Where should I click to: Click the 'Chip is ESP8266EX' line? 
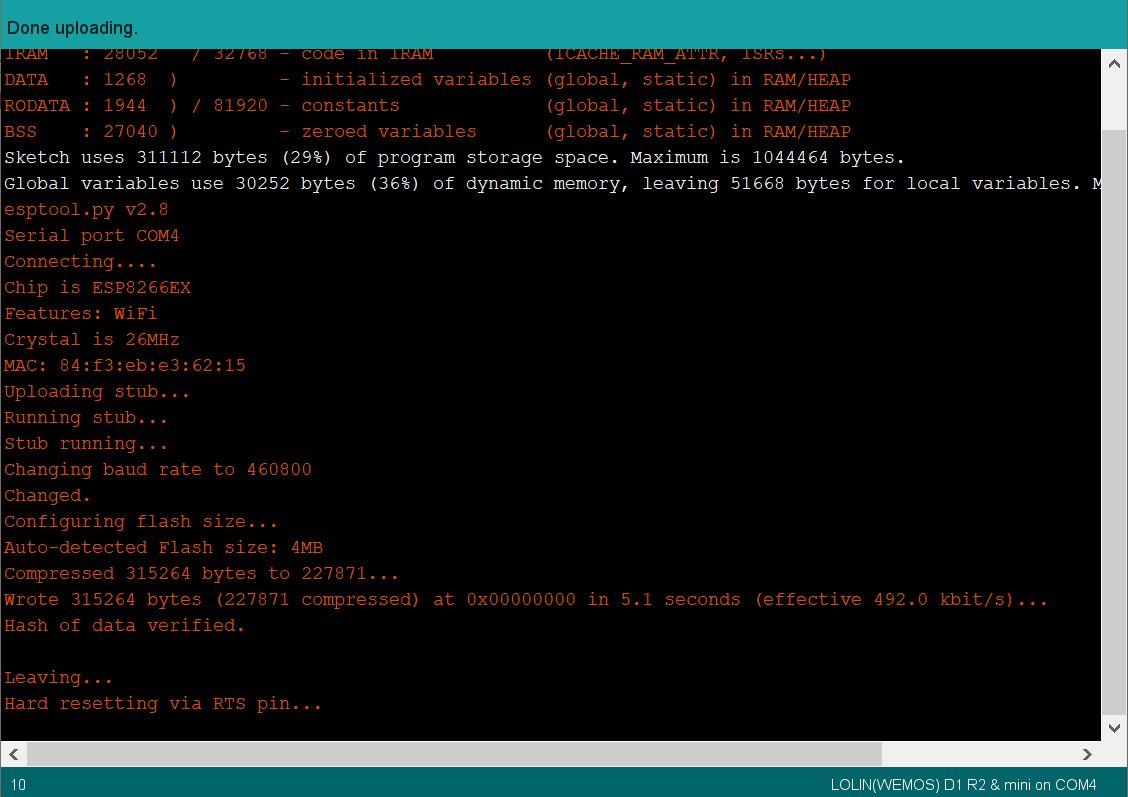pyautogui.click(x=96, y=287)
